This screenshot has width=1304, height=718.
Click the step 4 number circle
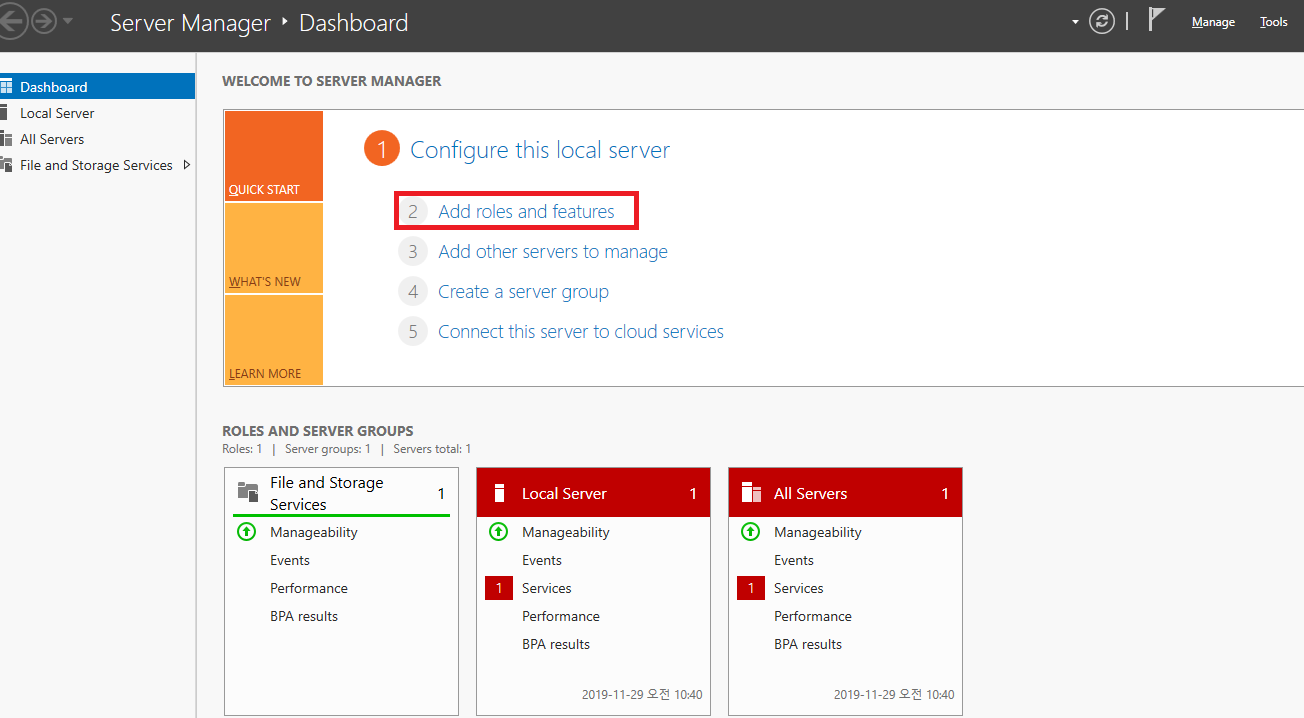point(412,292)
